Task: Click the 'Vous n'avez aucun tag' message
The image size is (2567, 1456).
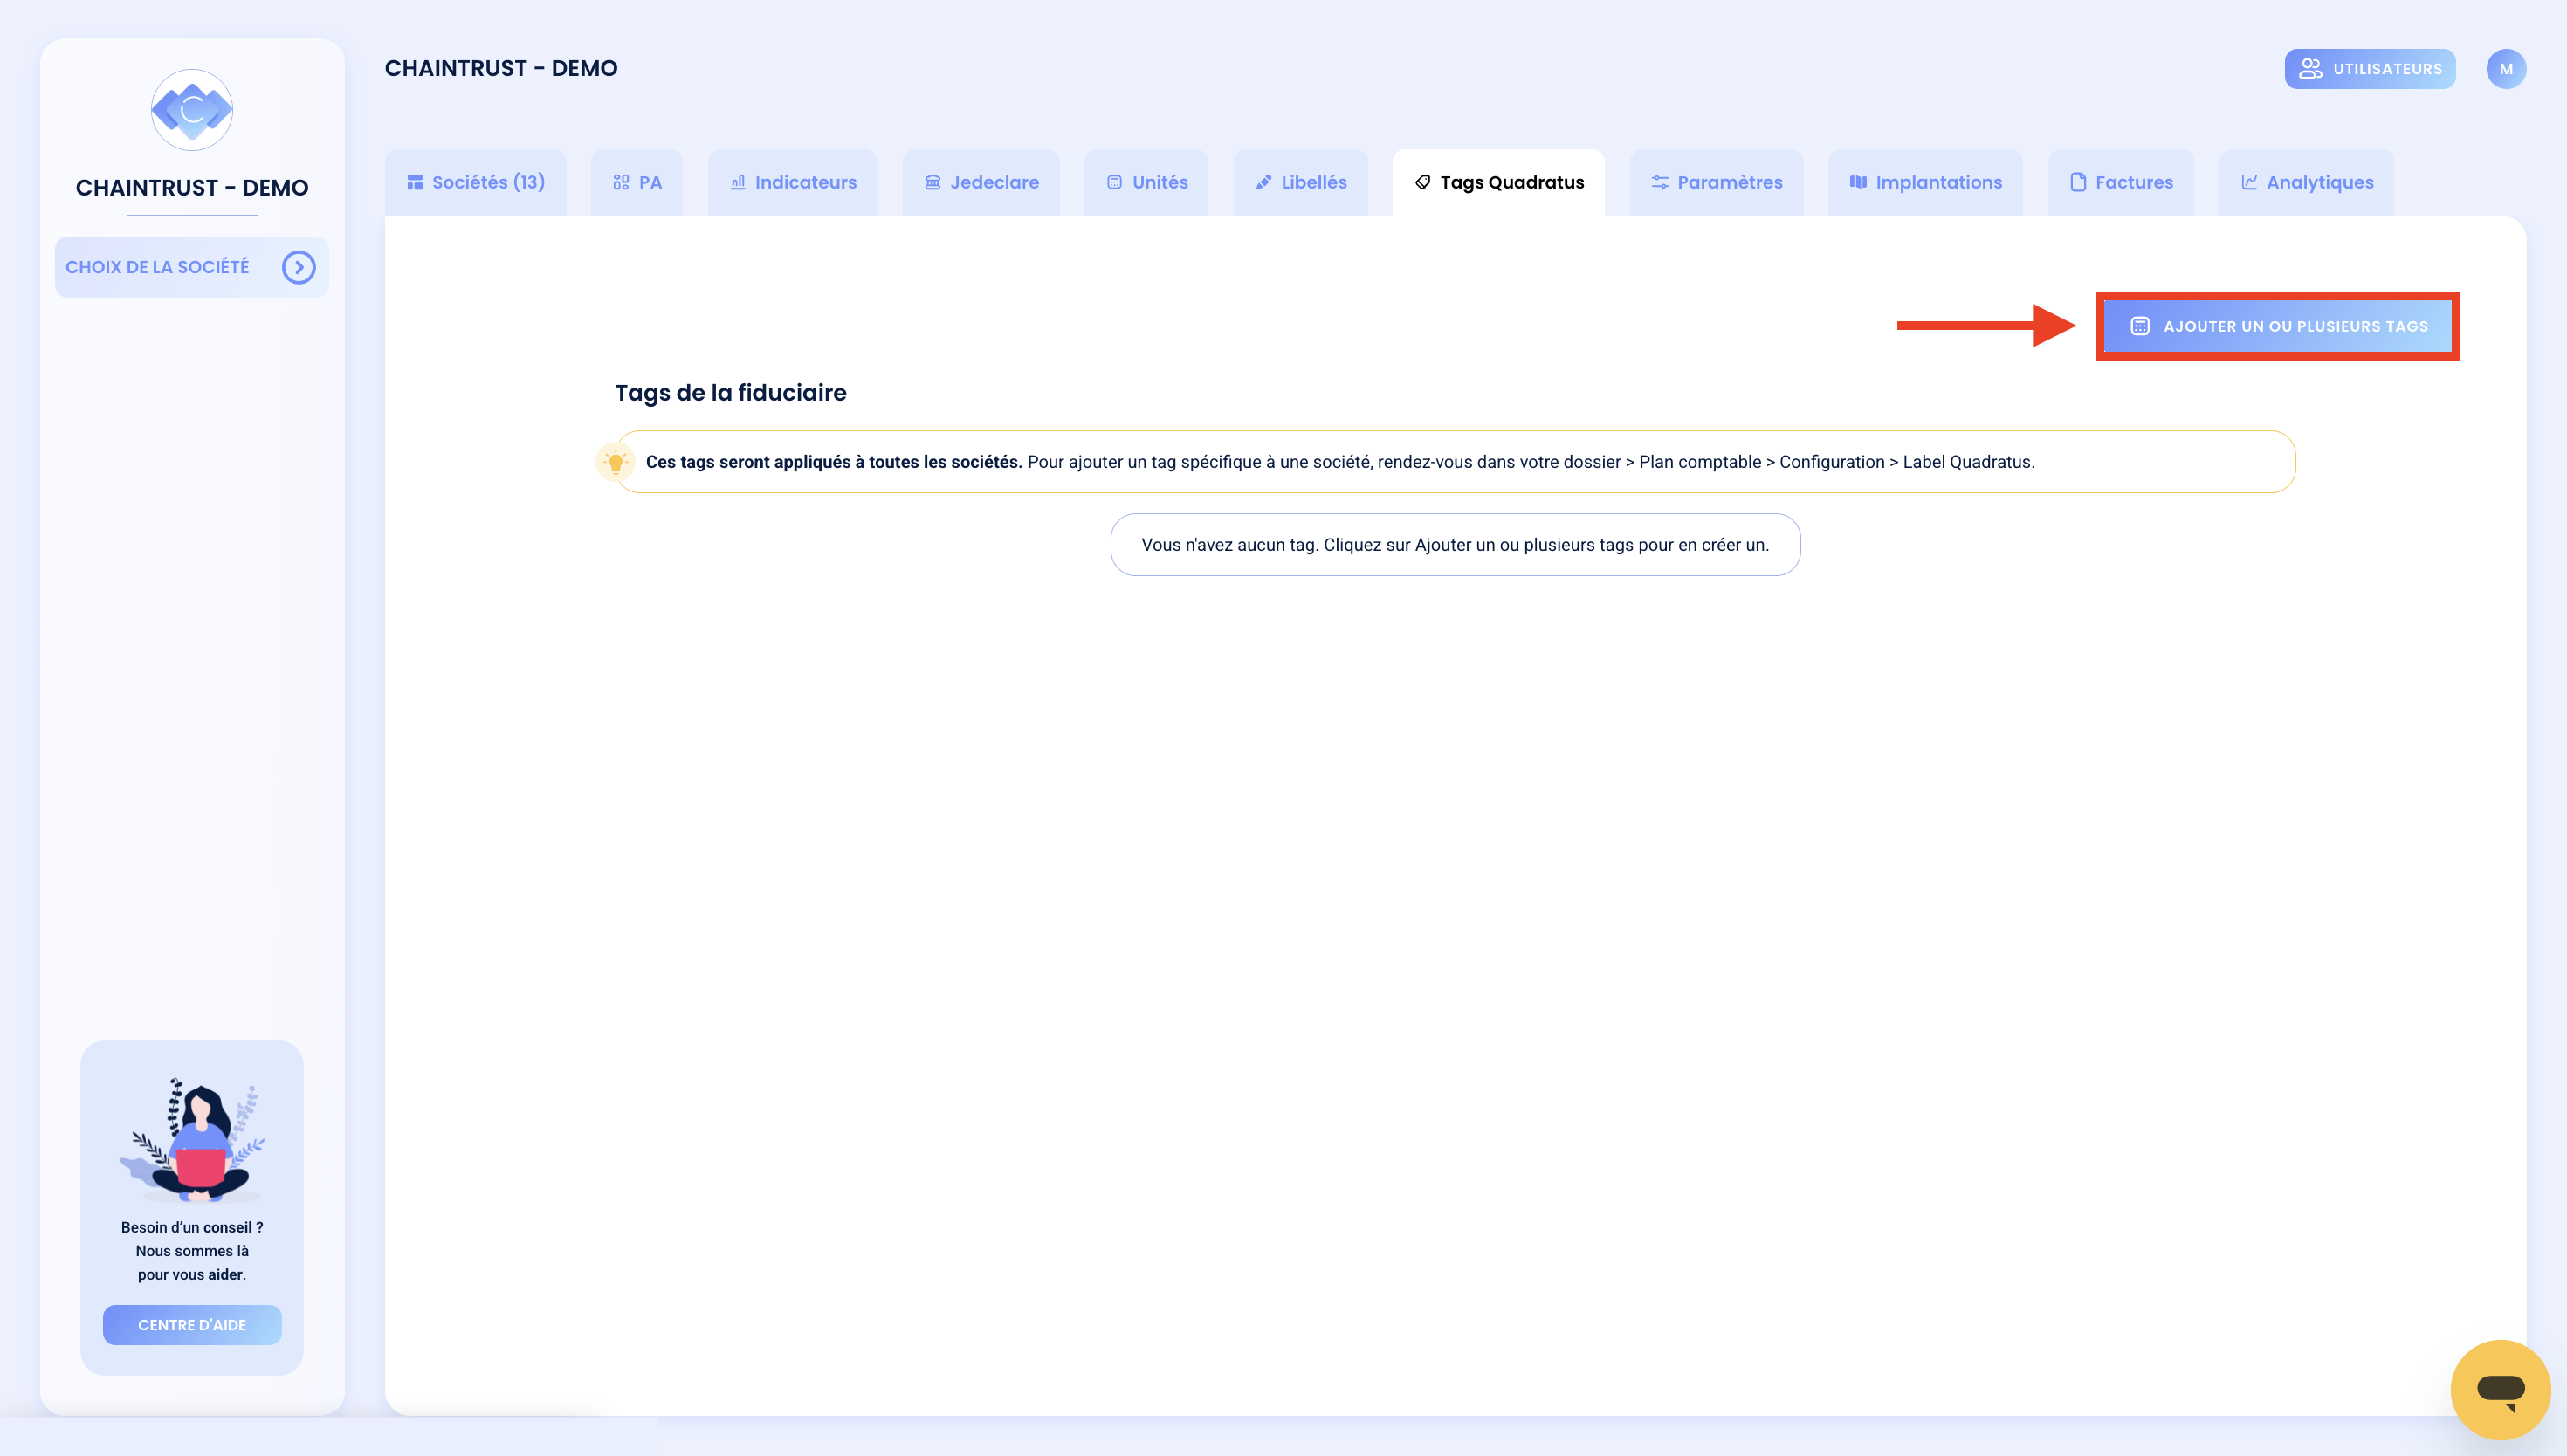Action: click(1455, 545)
